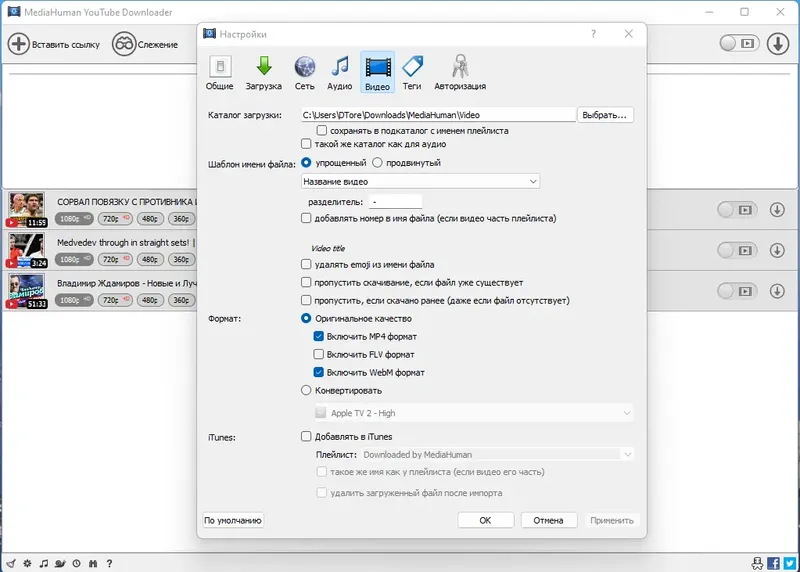Screen dimensions: 800x572
Task: Open the Tracking binoculars icon in toolbar
Action: point(124,44)
